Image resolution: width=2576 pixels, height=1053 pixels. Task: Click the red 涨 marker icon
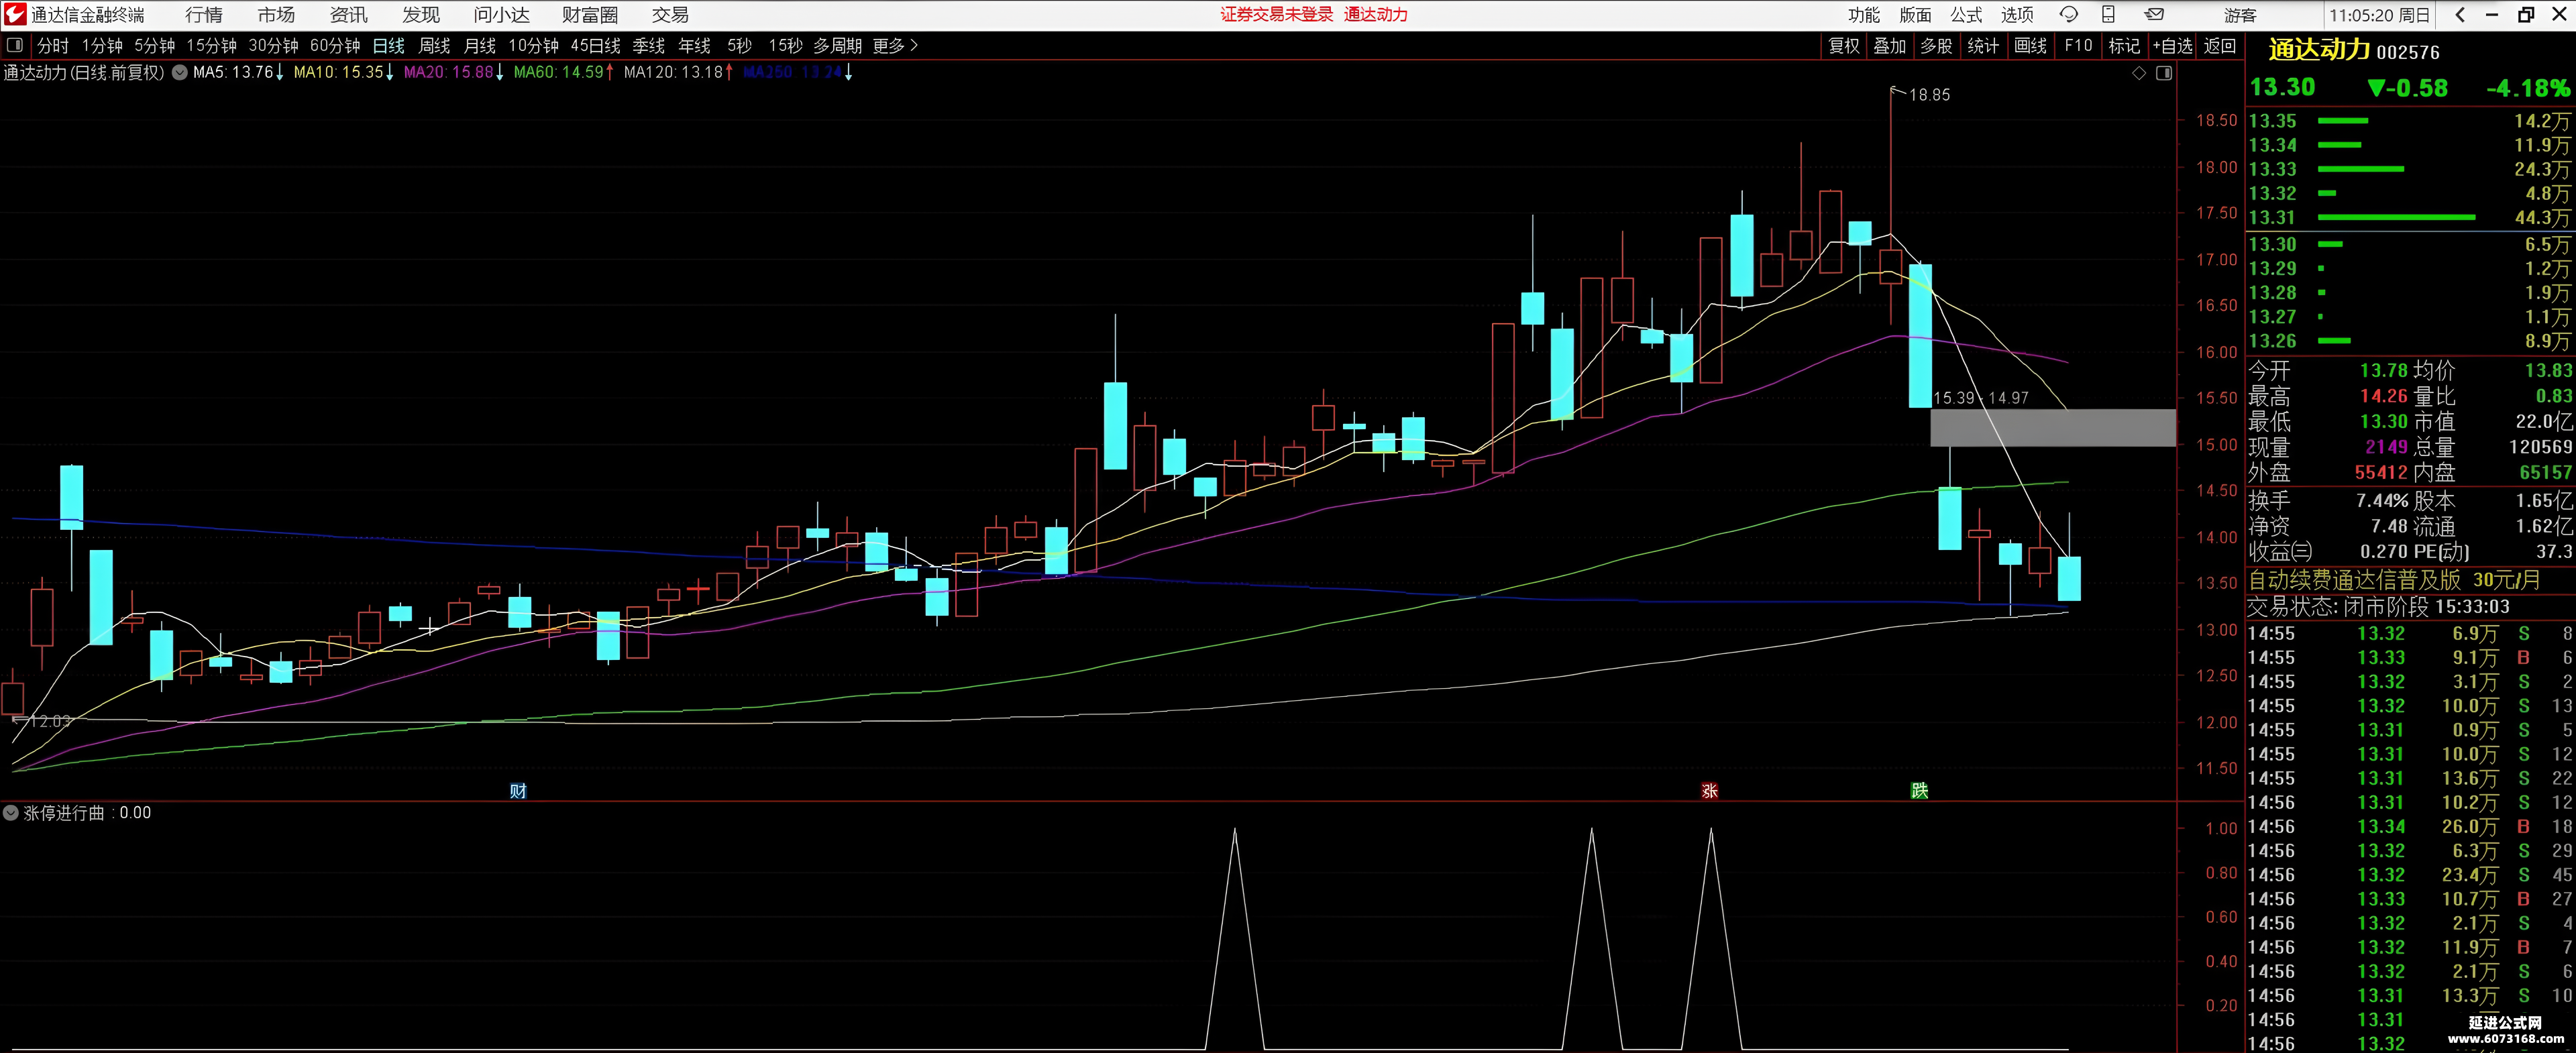coord(1709,791)
